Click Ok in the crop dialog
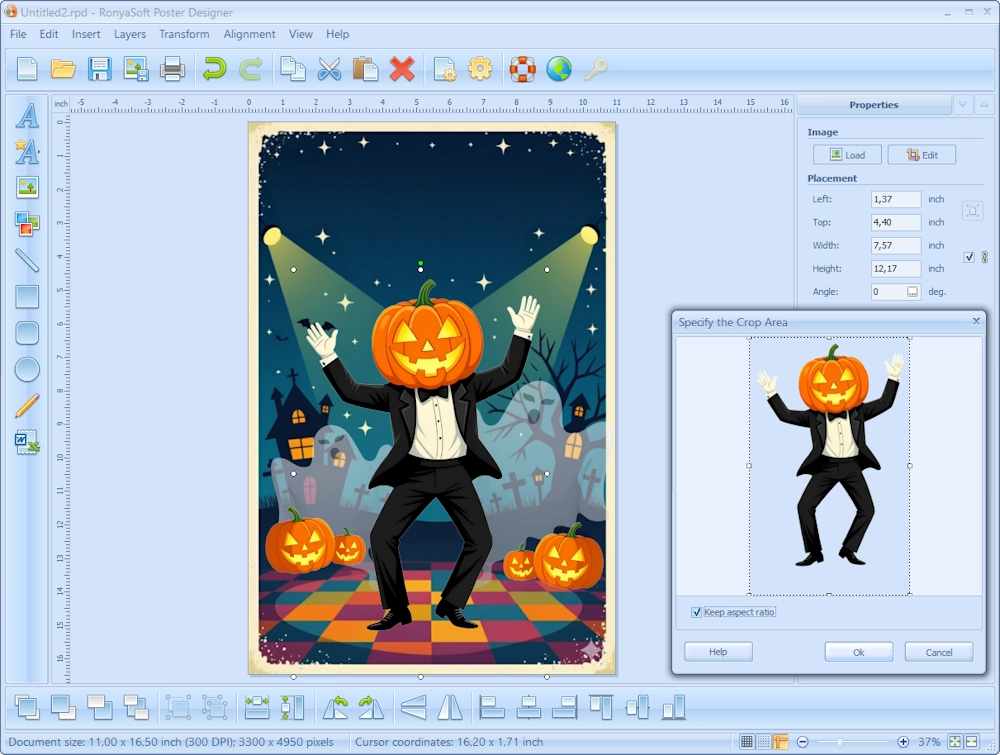This screenshot has width=1000, height=755. [858, 652]
